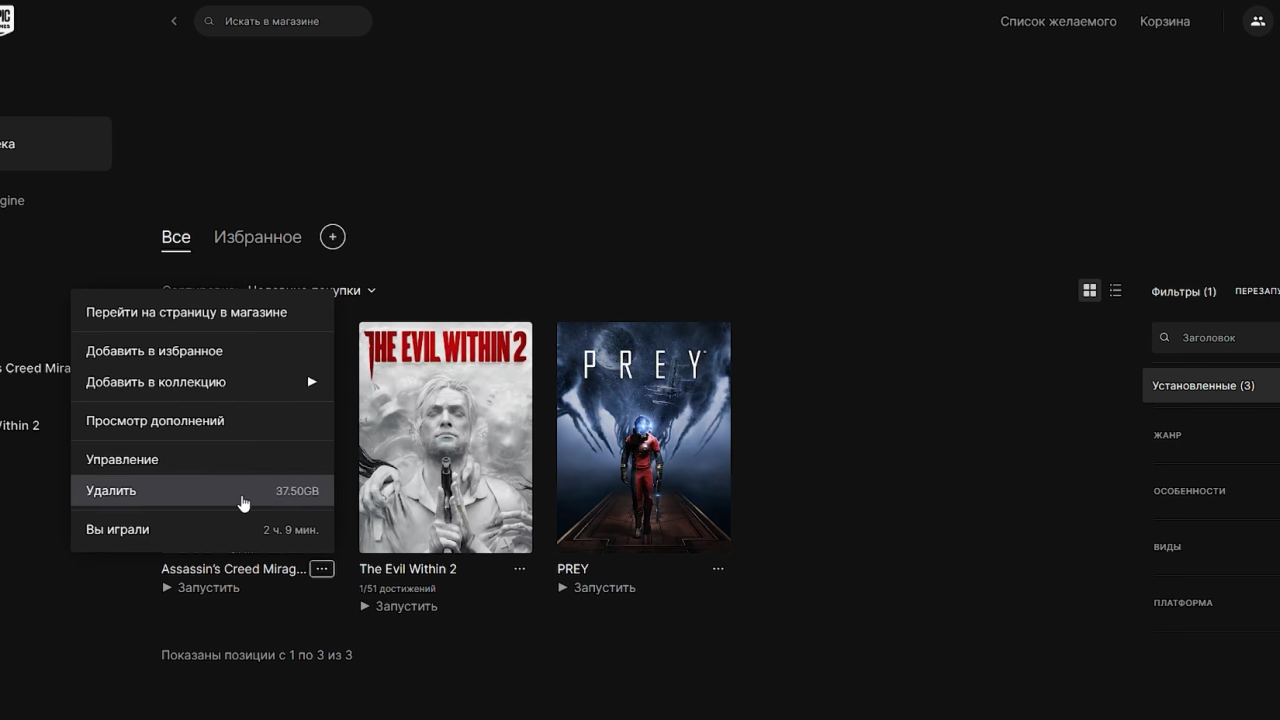Image resolution: width=1280 pixels, height=720 pixels.
Task: Open the three-dot menu for Assassin's Creed Mirage
Action: [321, 569]
